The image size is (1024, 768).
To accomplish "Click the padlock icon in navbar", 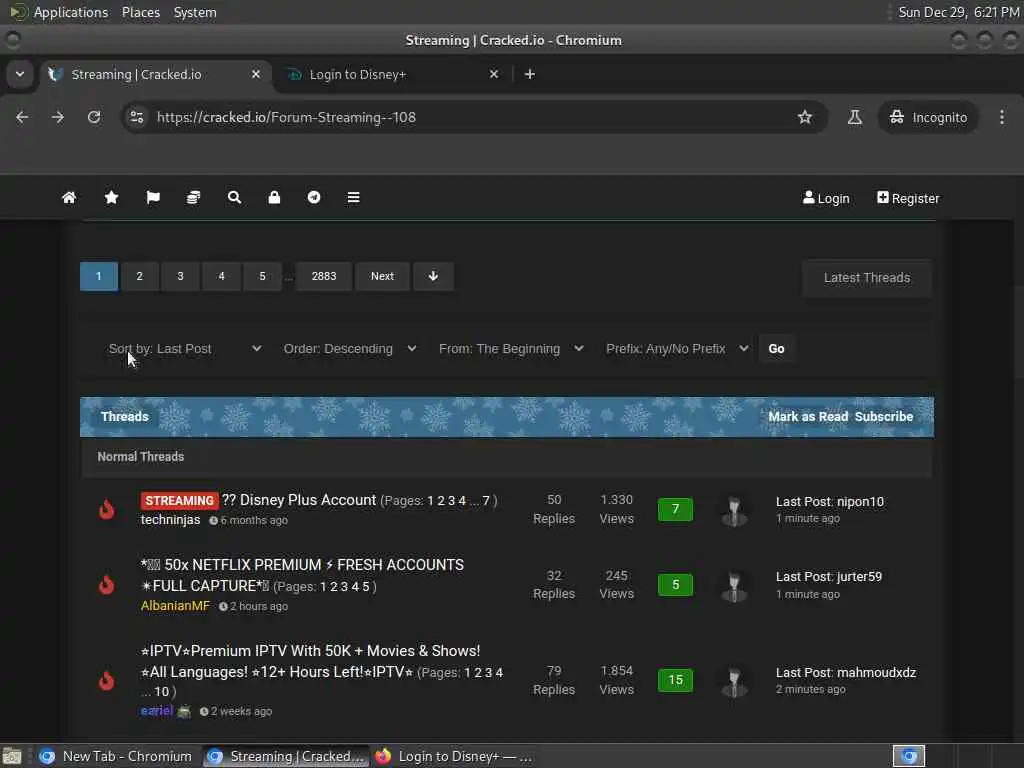I will coord(274,197).
